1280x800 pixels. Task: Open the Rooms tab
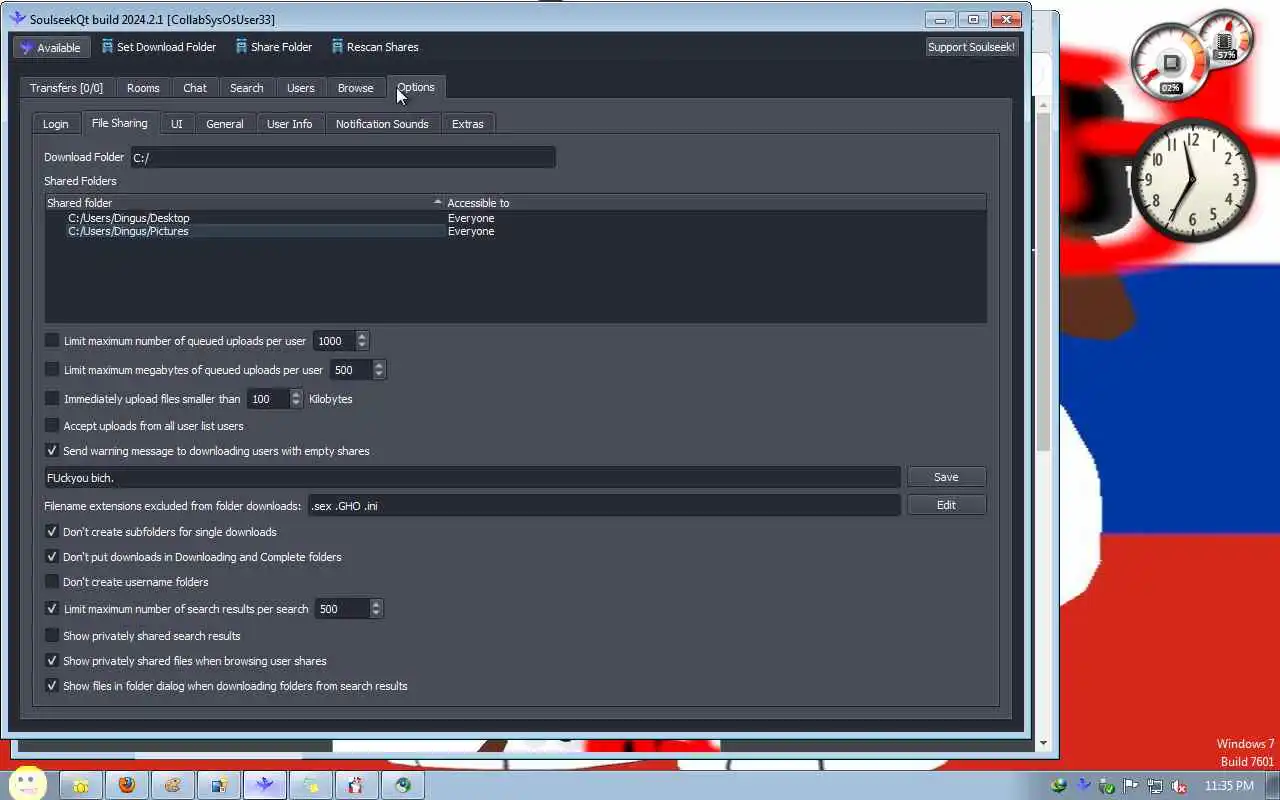143,88
